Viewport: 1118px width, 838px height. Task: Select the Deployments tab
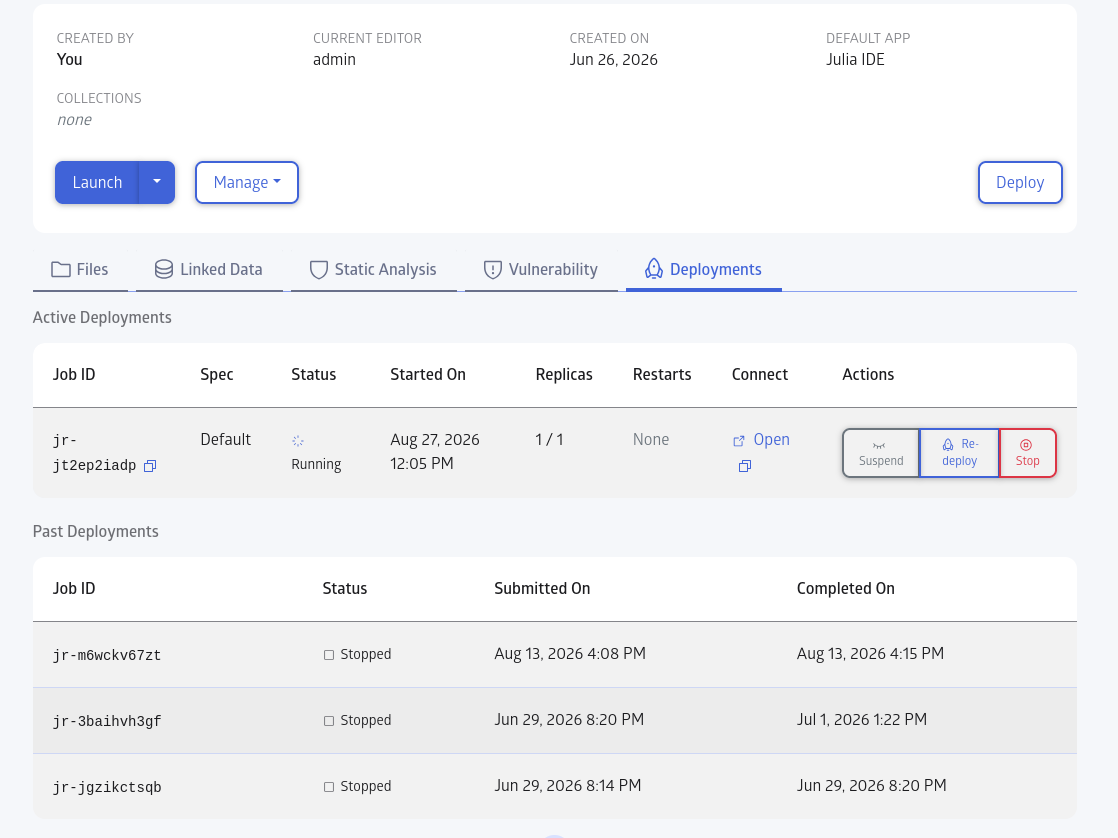point(704,270)
